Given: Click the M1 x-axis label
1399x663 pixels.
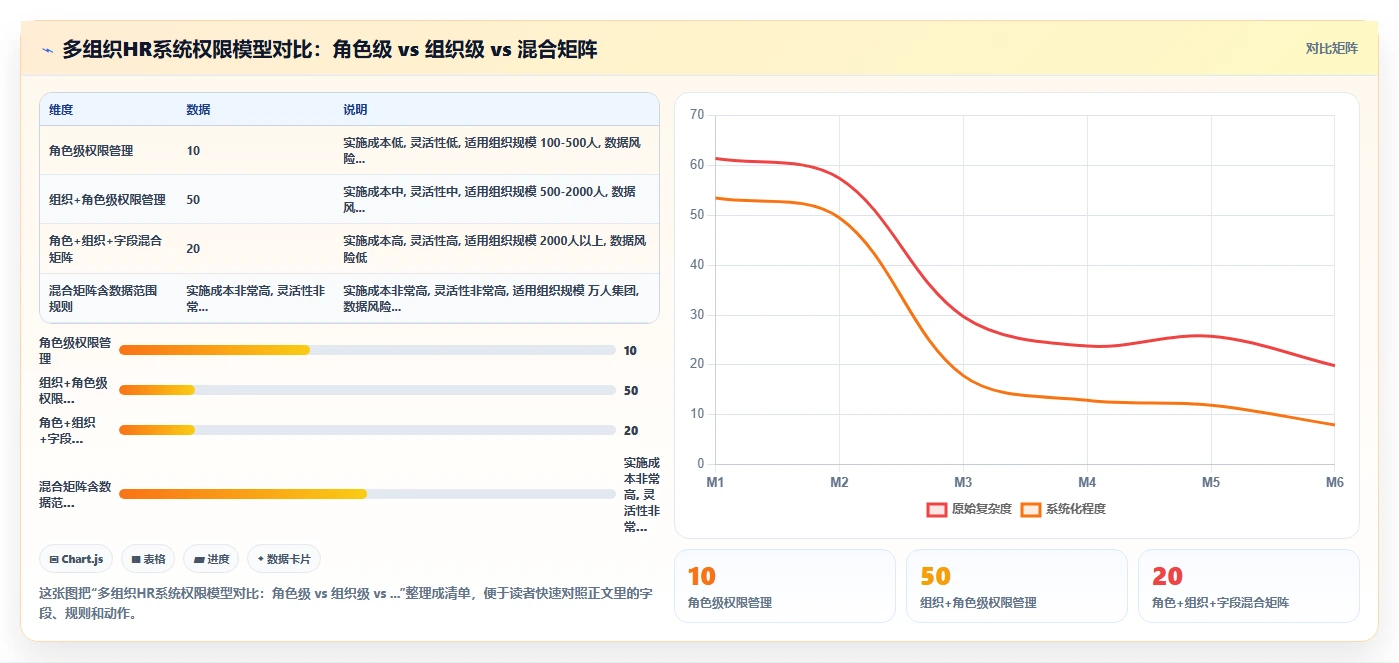Looking at the screenshot, I should point(715,482).
